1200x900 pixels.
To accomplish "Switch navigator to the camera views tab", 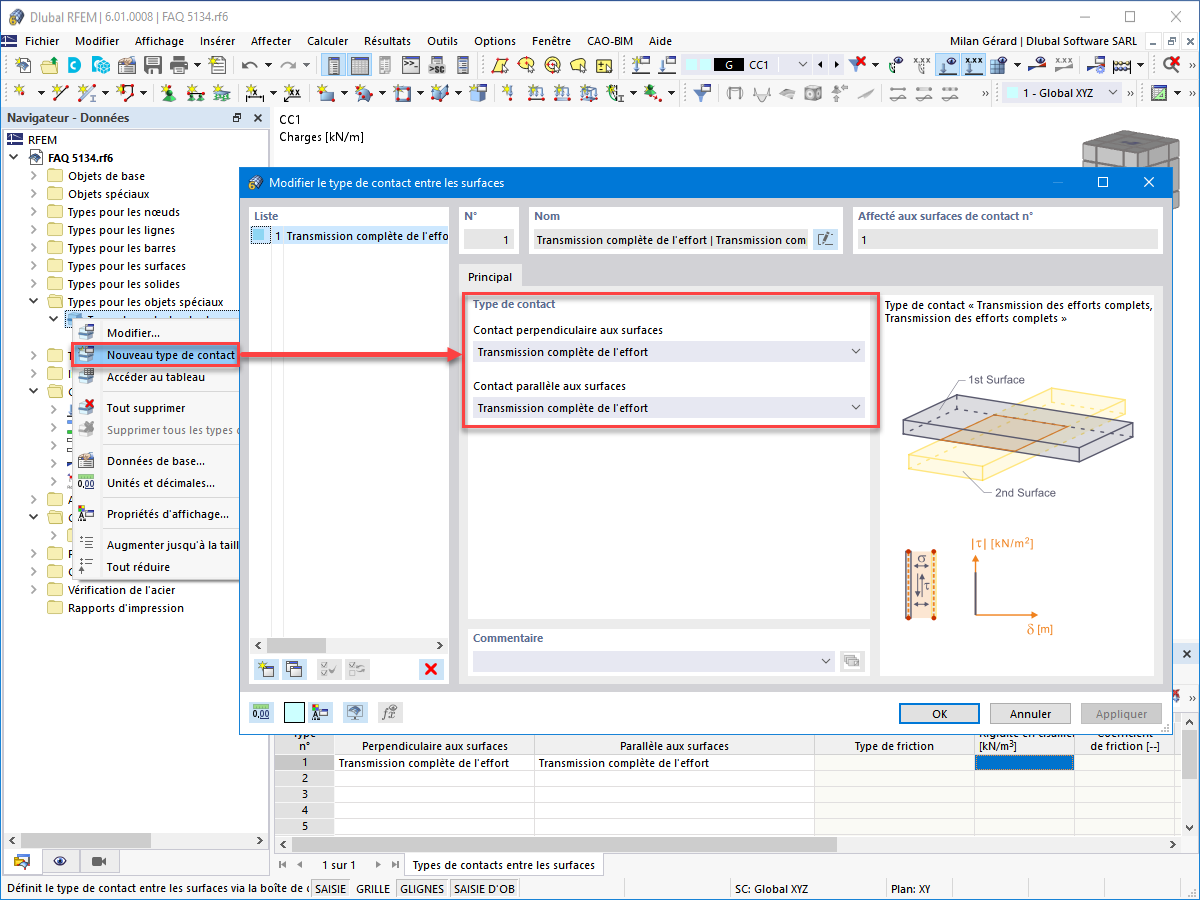I will tap(99, 861).
